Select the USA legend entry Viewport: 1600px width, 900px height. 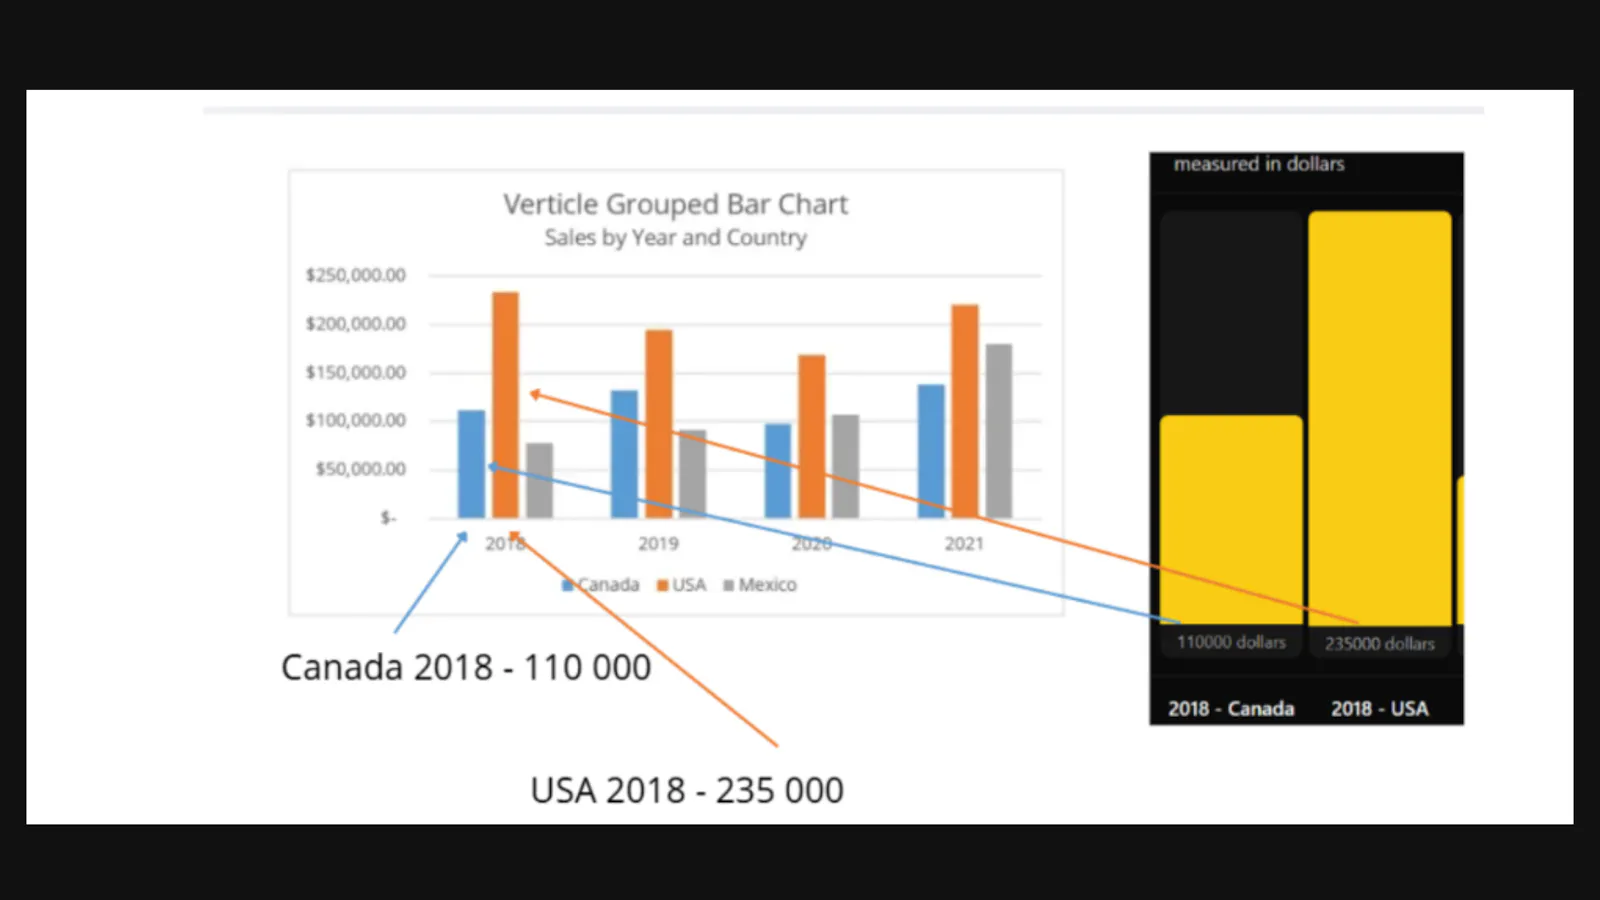(x=681, y=585)
